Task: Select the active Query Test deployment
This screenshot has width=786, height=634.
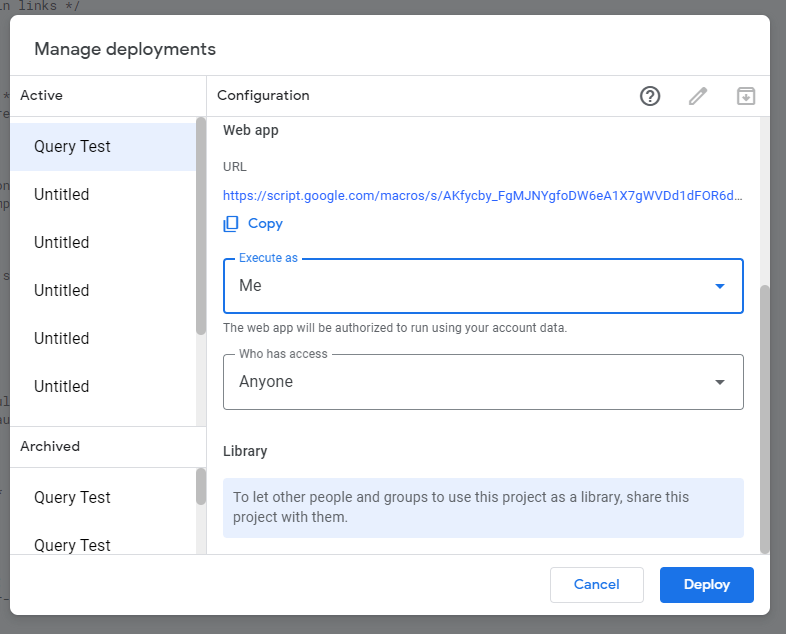Action: [103, 146]
